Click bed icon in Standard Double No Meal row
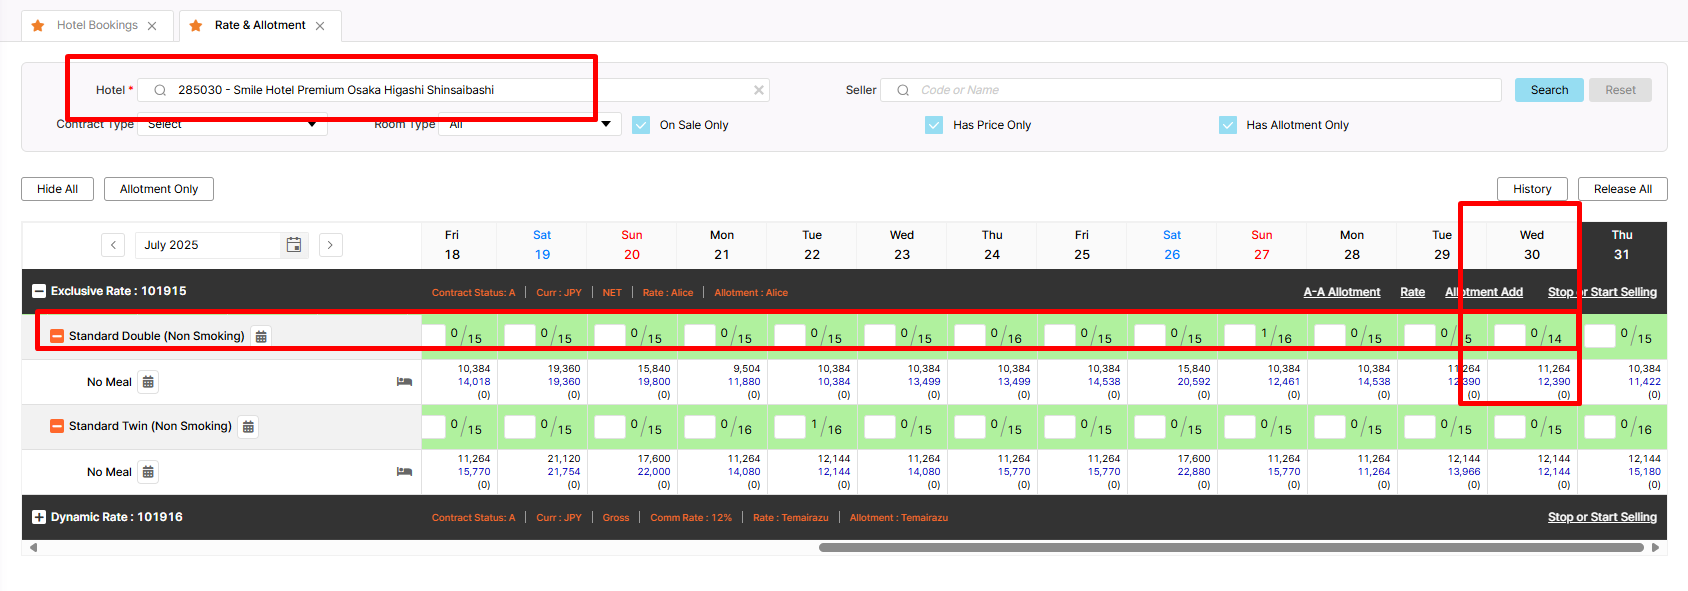This screenshot has width=1688, height=591. tap(404, 382)
